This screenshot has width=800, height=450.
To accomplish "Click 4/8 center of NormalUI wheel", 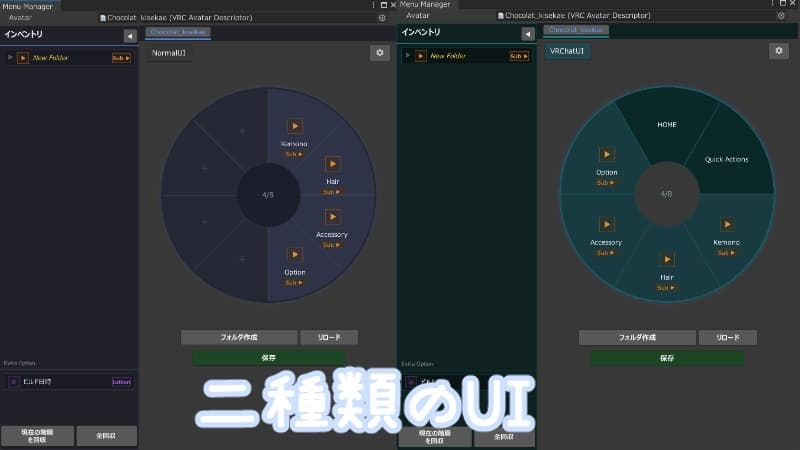I will click(268, 195).
